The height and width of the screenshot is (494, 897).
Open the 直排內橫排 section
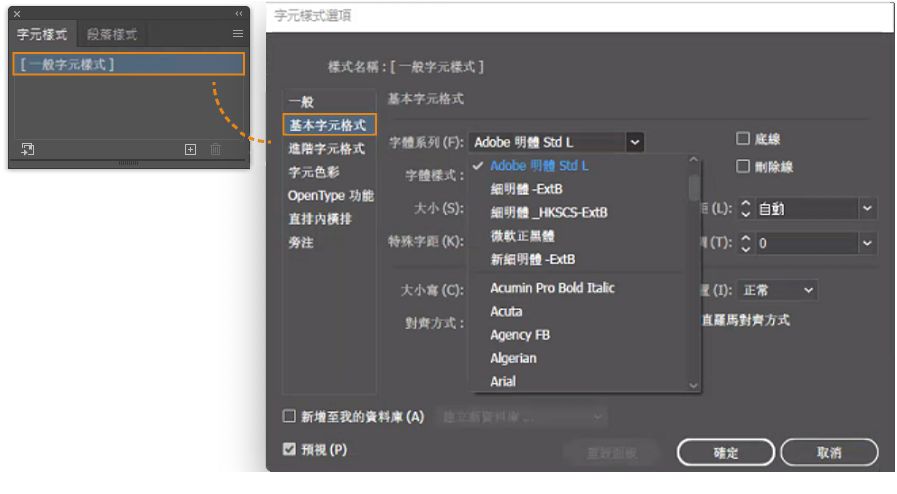pos(320,219)
